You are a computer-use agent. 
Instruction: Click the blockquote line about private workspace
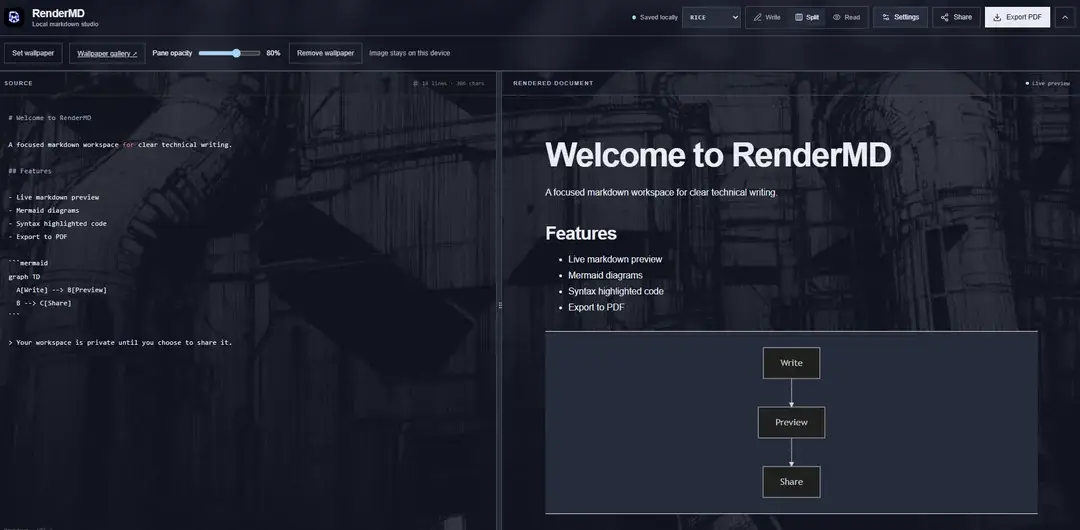point(121,343)
